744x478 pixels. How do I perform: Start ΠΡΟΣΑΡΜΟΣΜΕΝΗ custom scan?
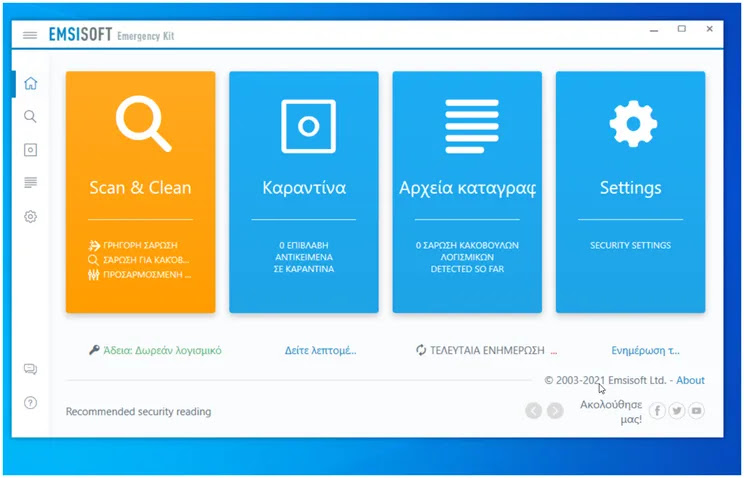click(140, 275)
